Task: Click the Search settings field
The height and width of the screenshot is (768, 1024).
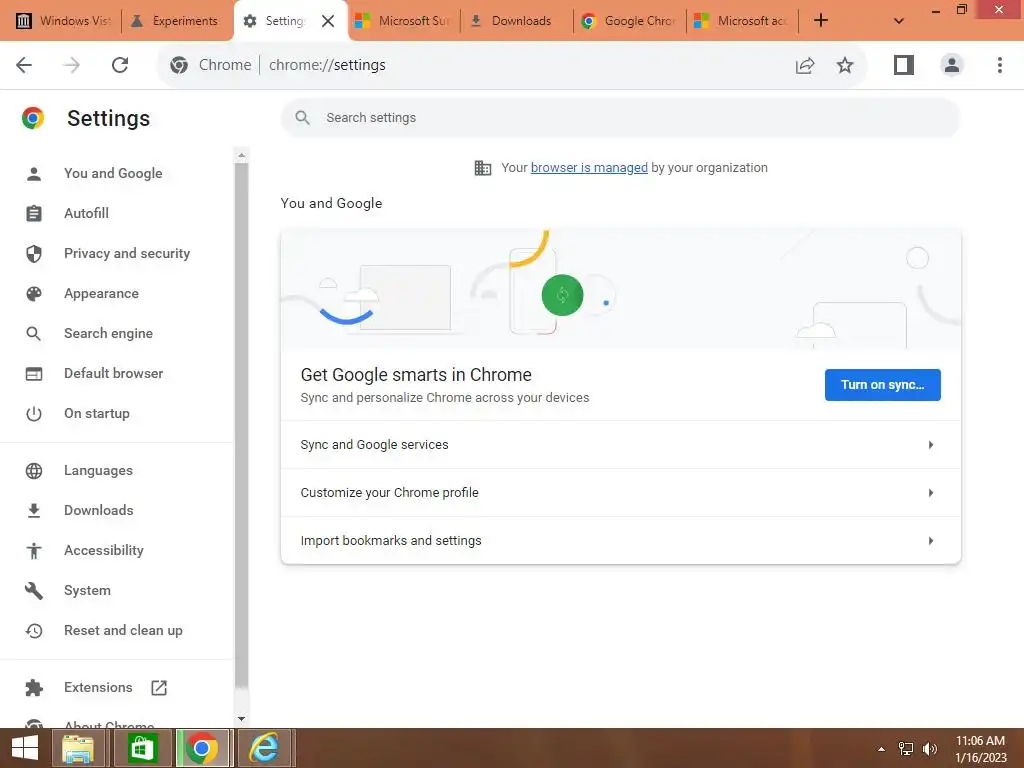Action: pyautogui.click(x=620, y=118)
